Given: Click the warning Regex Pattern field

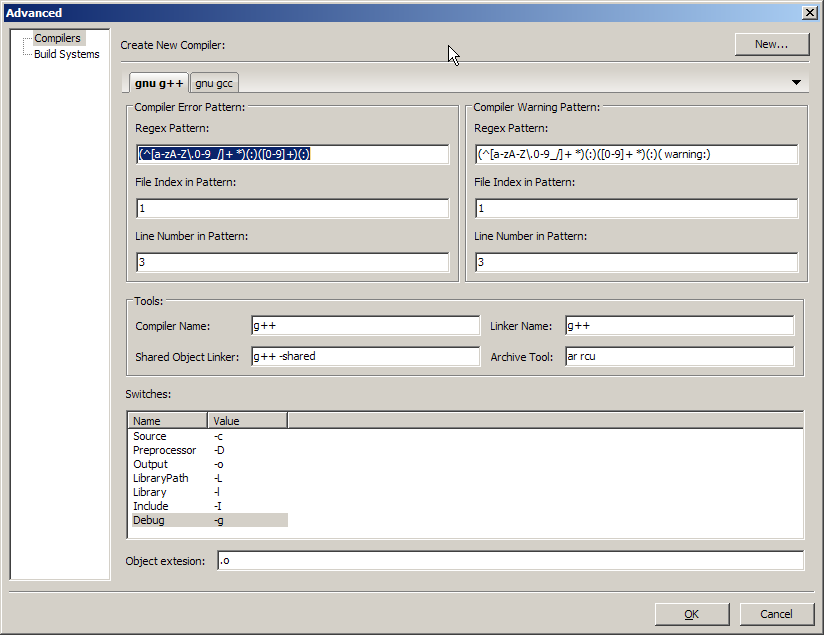Looking at the screenshot, I should pos(636,154).
